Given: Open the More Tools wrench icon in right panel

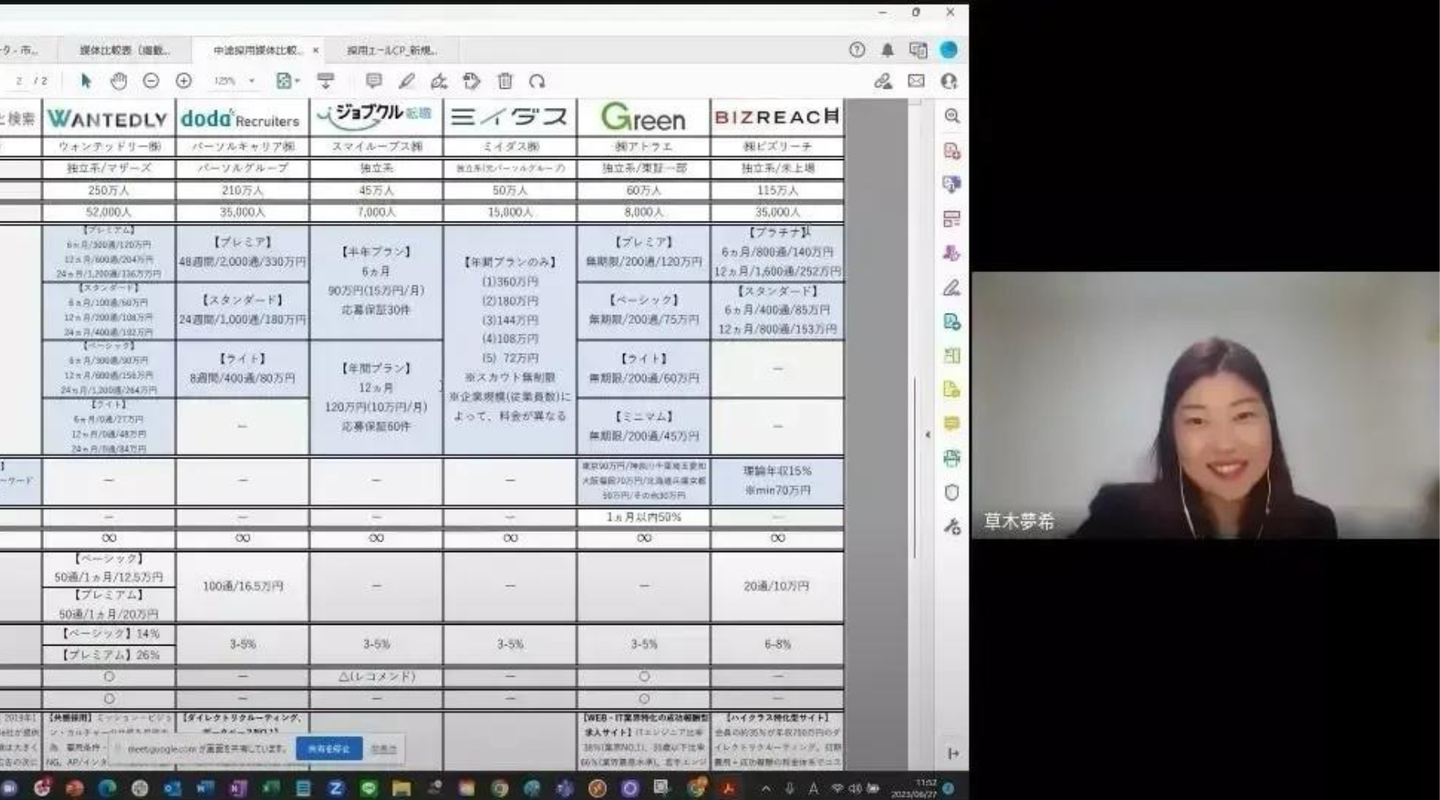Looking at the screenshot, I should tap(952, 526).
